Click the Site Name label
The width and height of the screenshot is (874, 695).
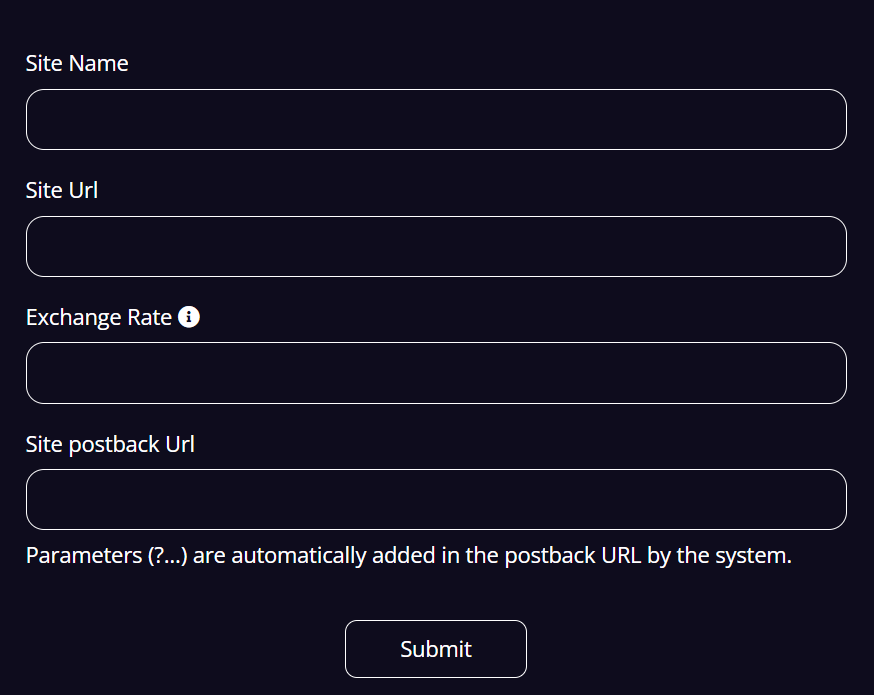[77, 63]
